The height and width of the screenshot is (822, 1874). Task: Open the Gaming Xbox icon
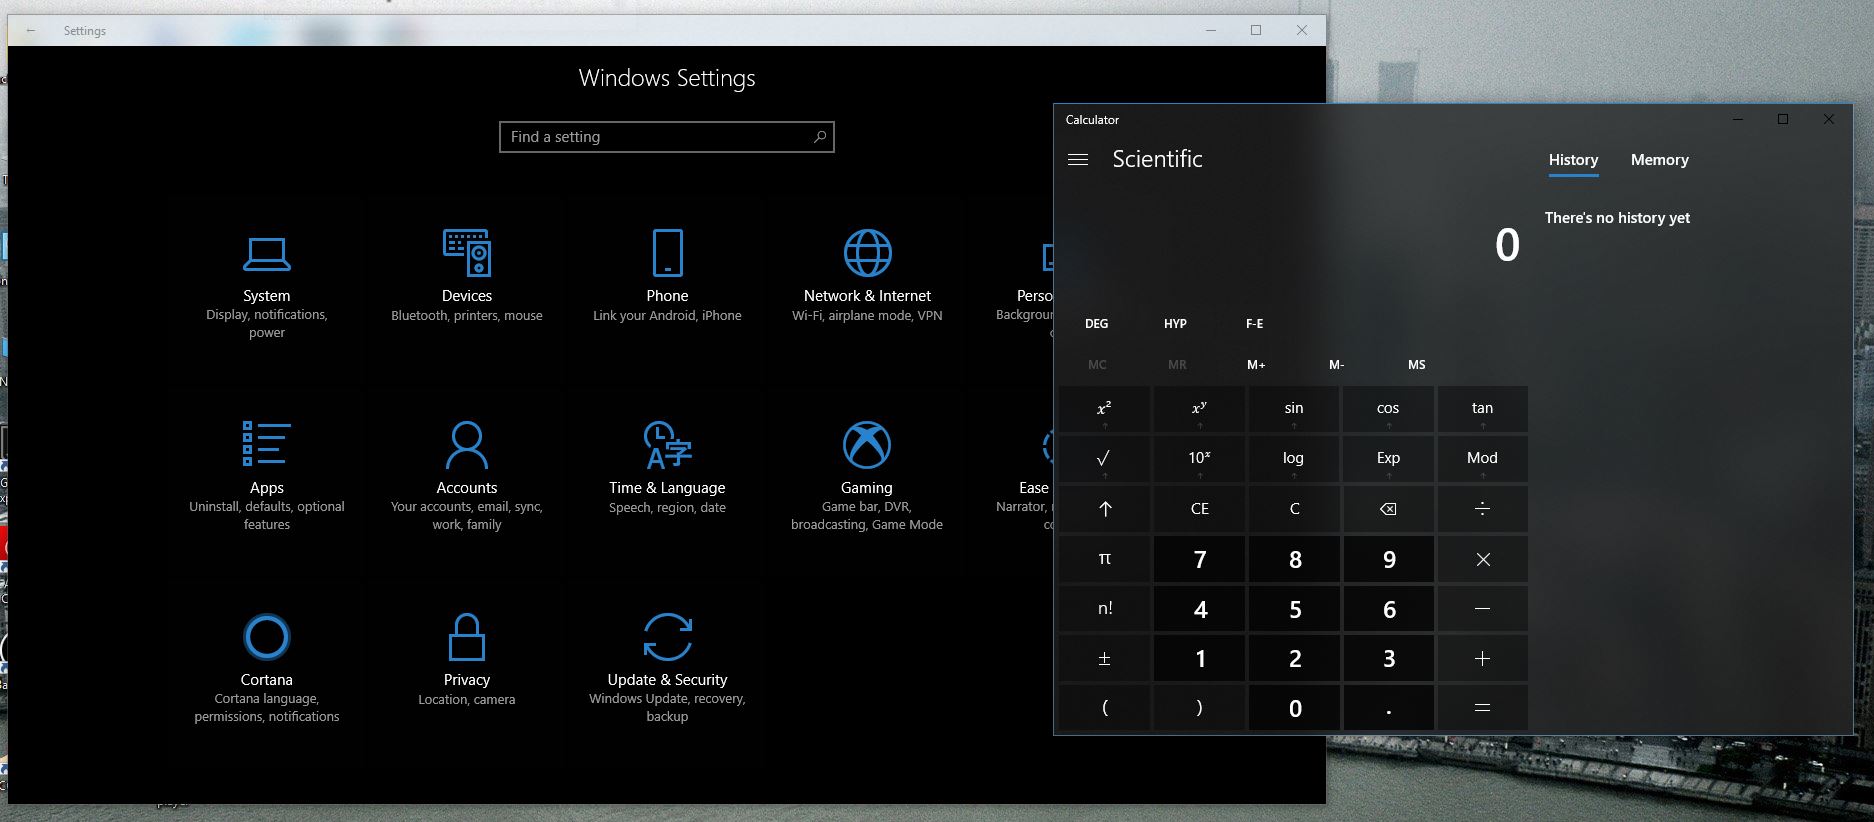866,445
